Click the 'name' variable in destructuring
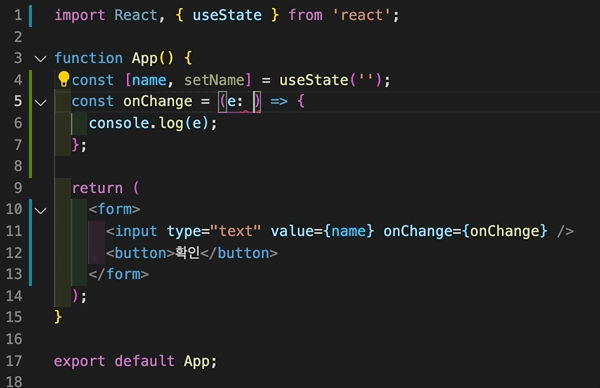 pyautogui.click(x=149, y=80)
